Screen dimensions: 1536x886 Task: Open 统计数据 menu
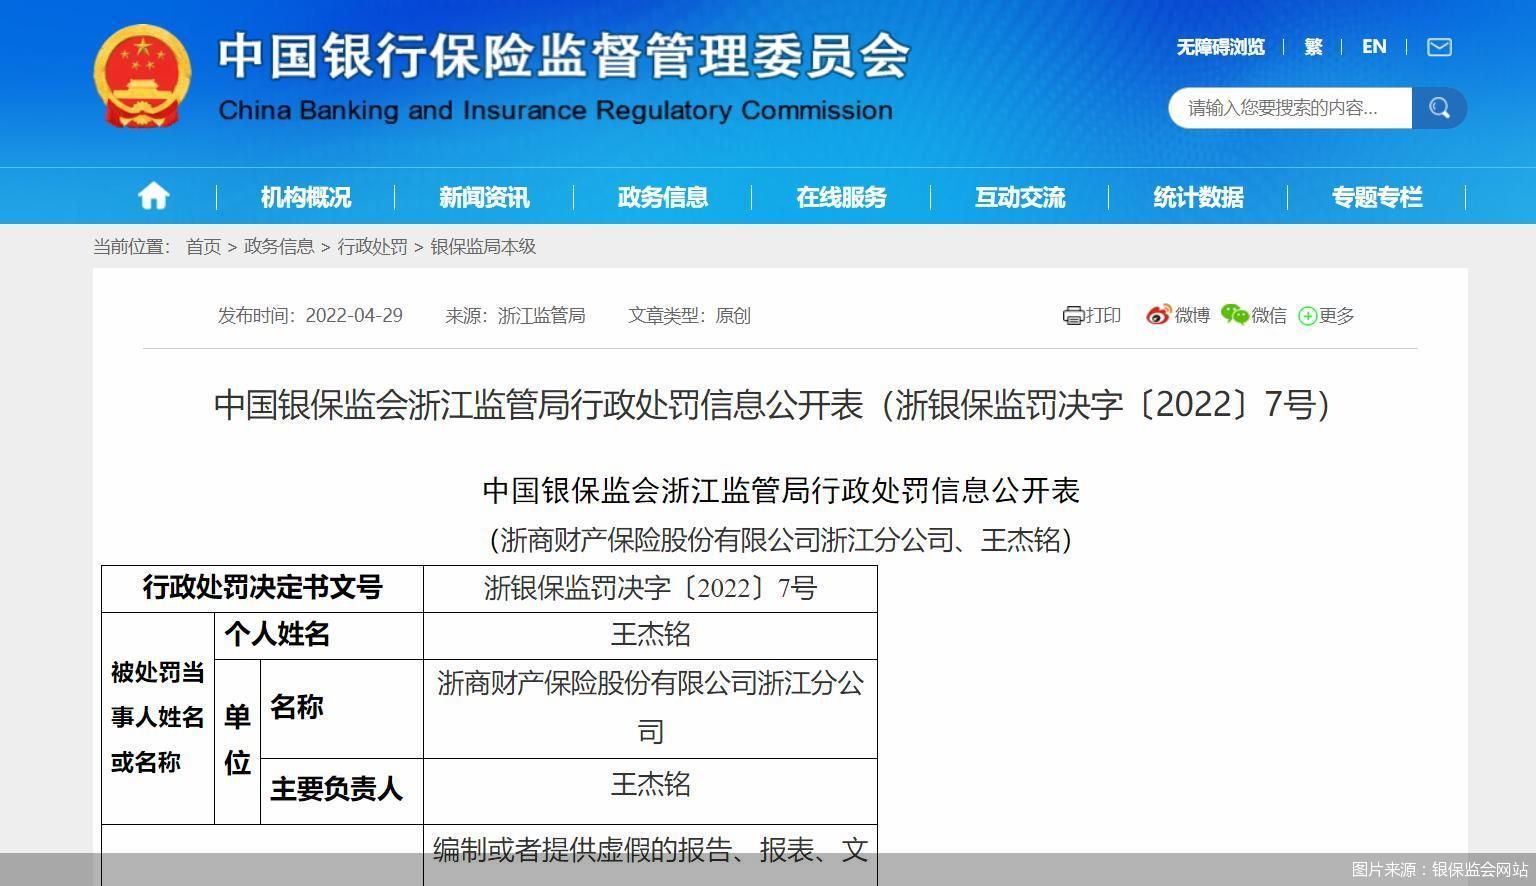1198,197
